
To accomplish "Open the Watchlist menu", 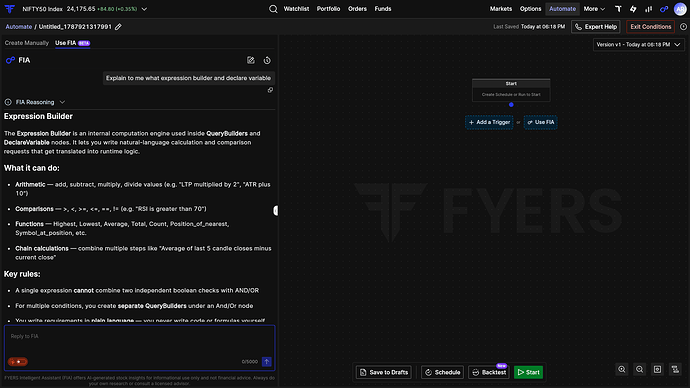I will pos(296,9).
